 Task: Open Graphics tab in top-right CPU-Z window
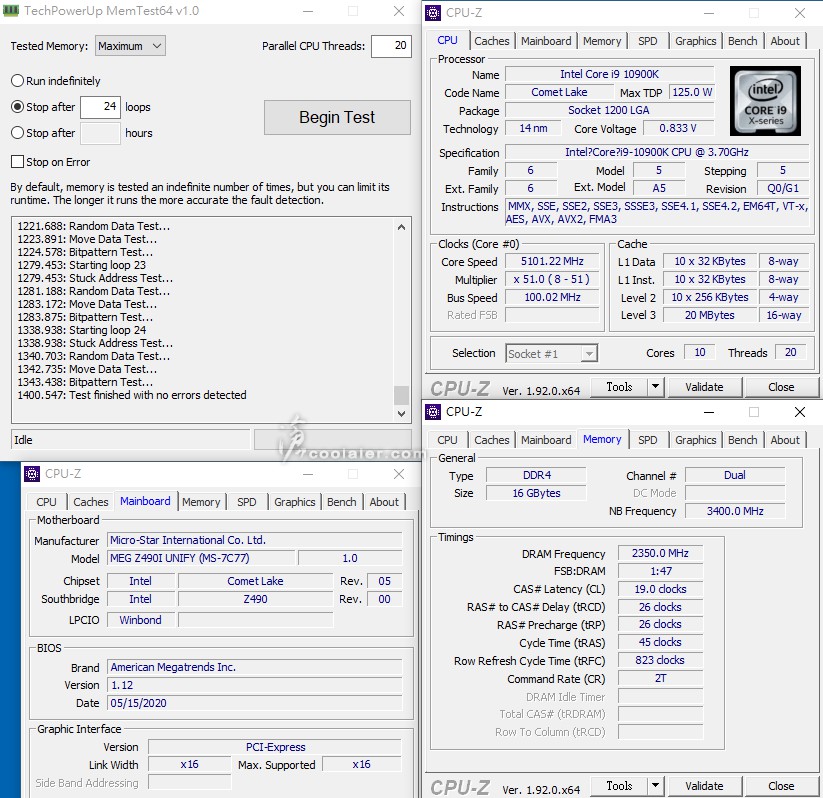[695, 41]
